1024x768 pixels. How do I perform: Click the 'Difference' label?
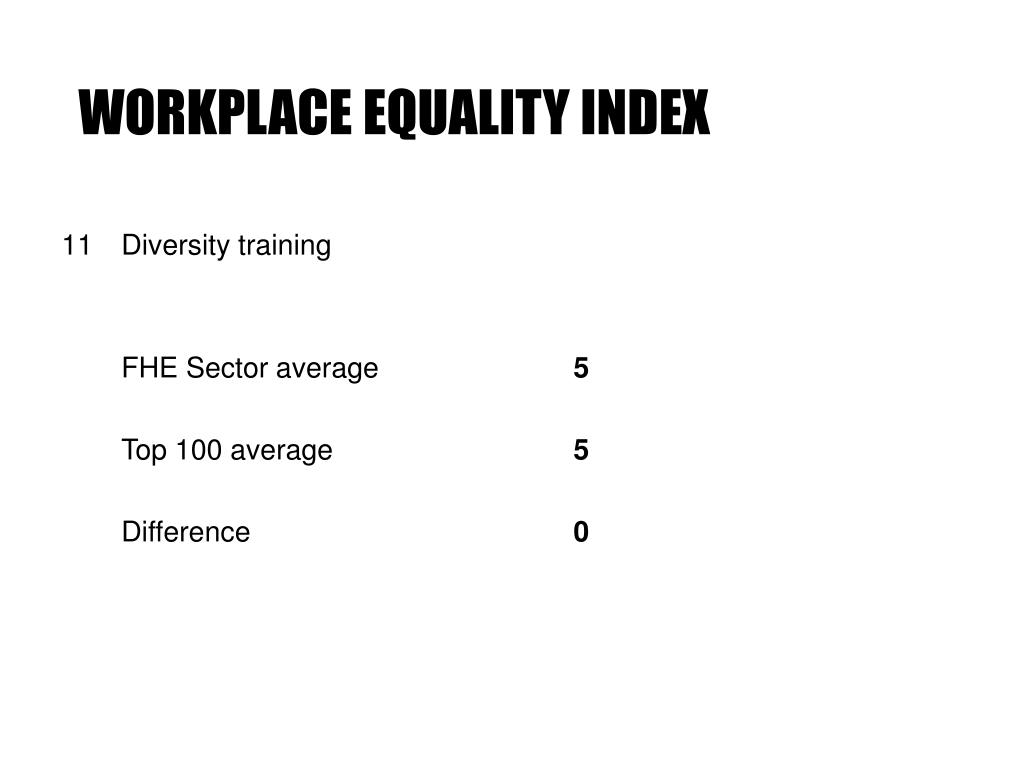point(185,532)
